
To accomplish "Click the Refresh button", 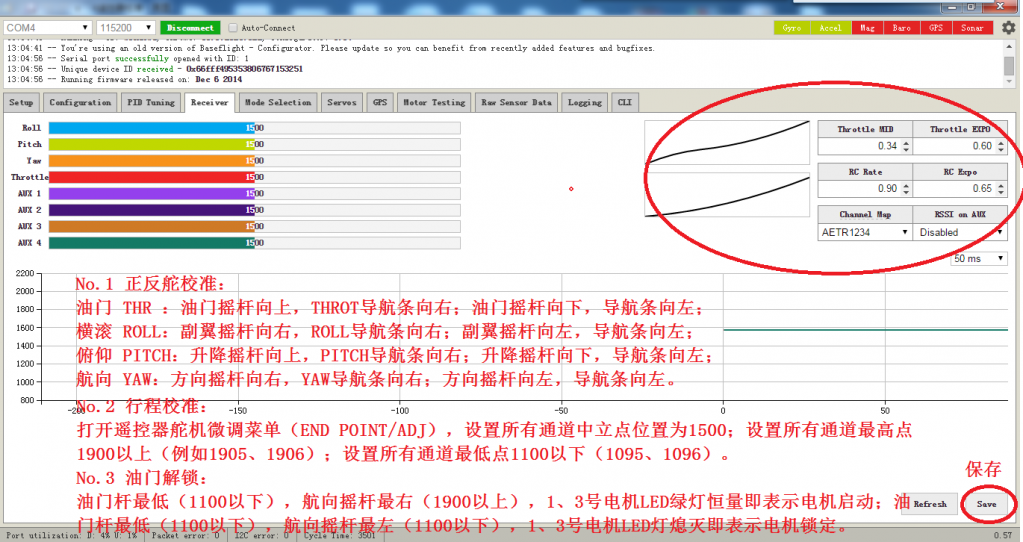I will coord(930,504).
